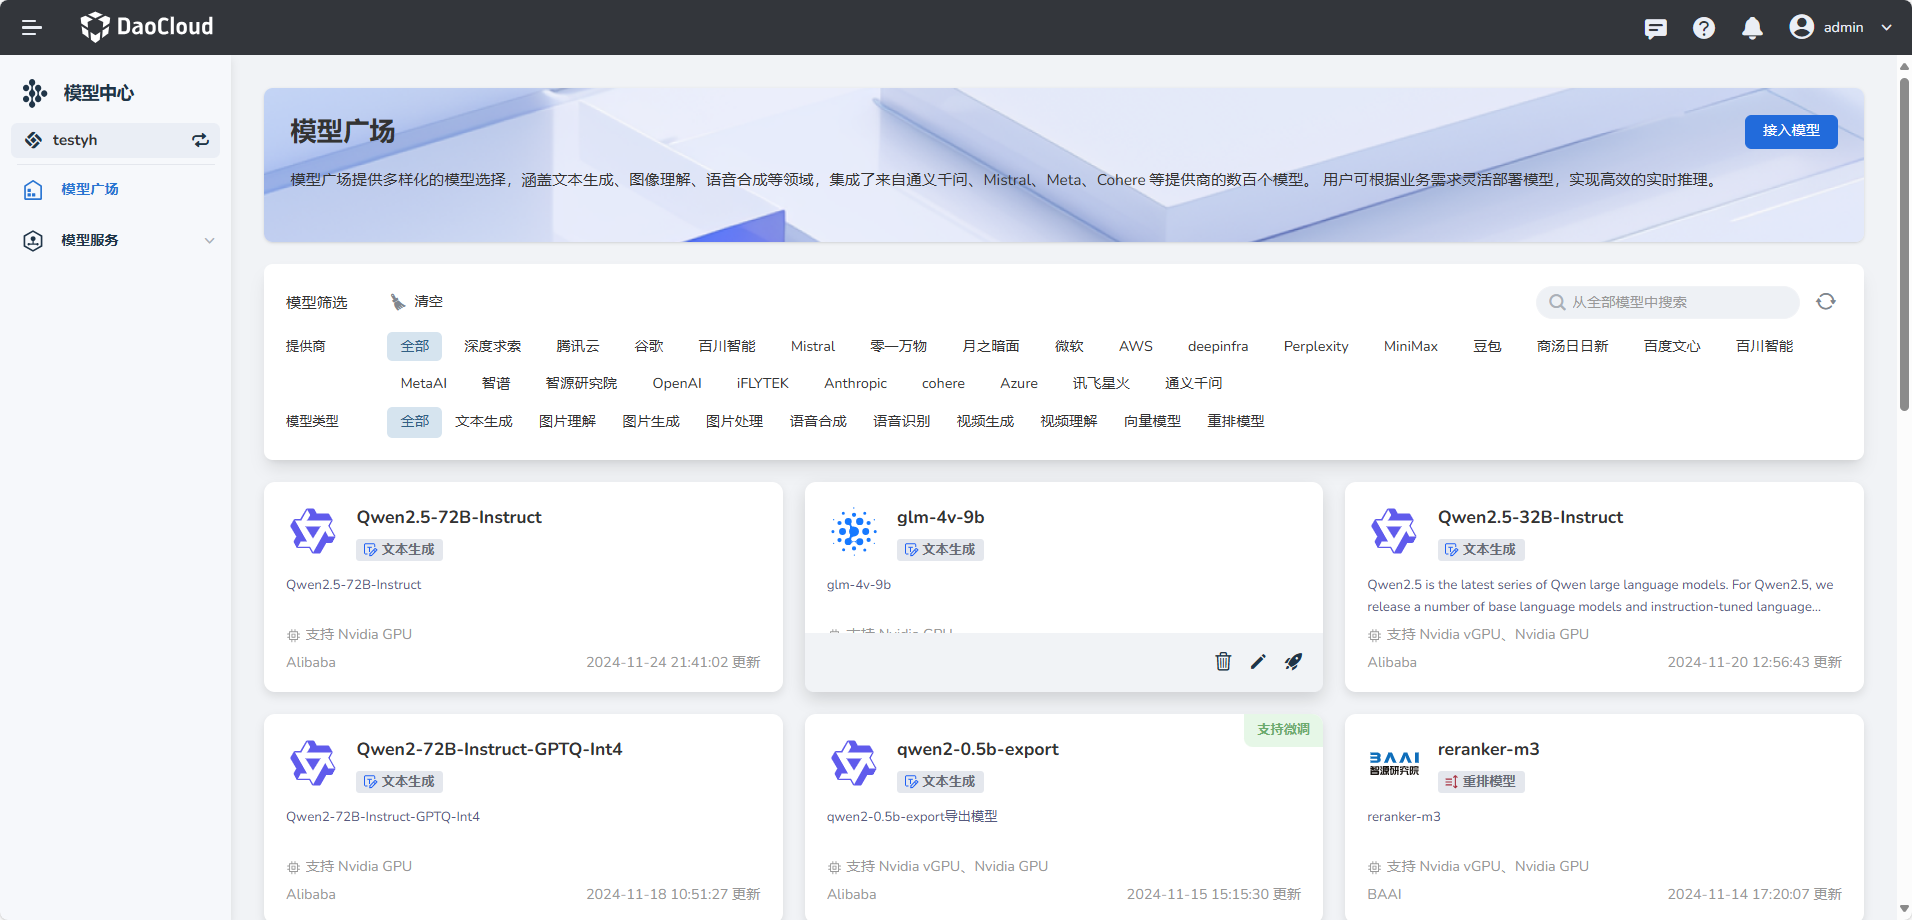Viewport: 1912px width, 920px height.
Task: Open the Qwen2.5-72B-Instruct model card
Action: point(523,587)
